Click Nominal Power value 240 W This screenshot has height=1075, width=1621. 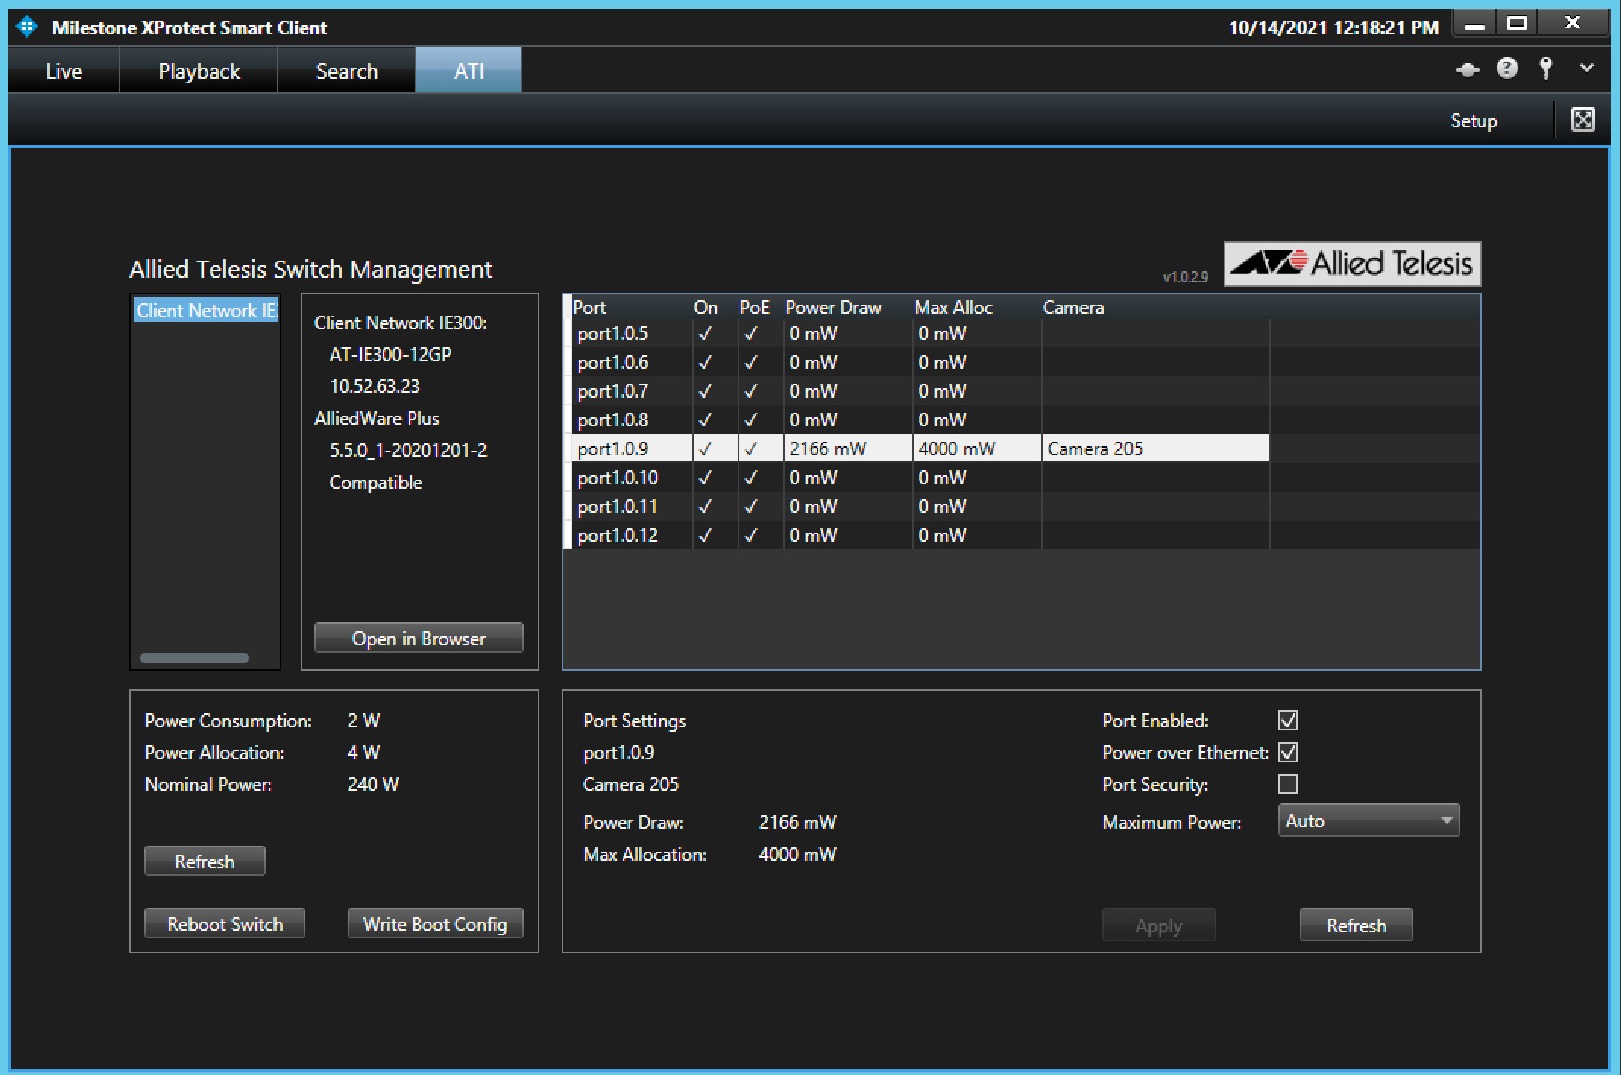click(x=373, y=784)
